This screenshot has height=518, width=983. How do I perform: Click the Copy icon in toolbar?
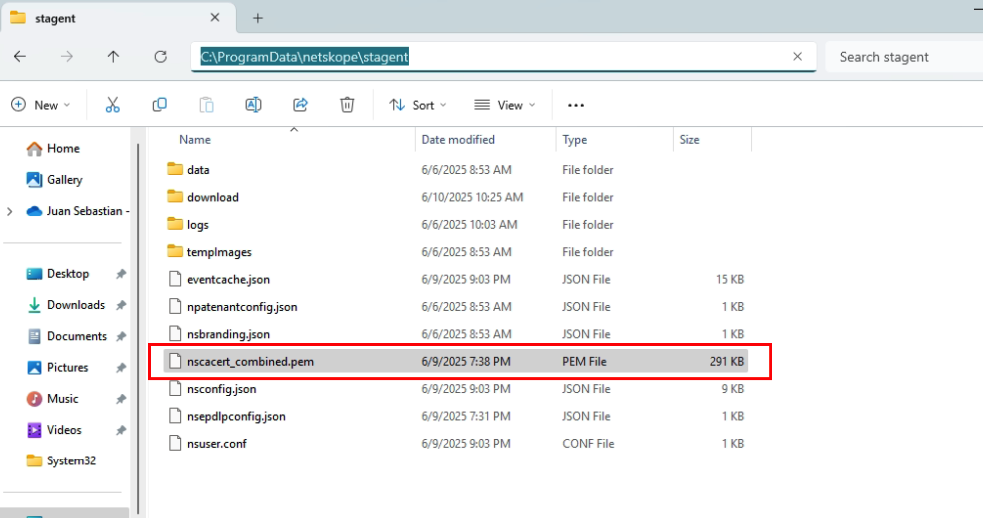[x=159, y=105]
